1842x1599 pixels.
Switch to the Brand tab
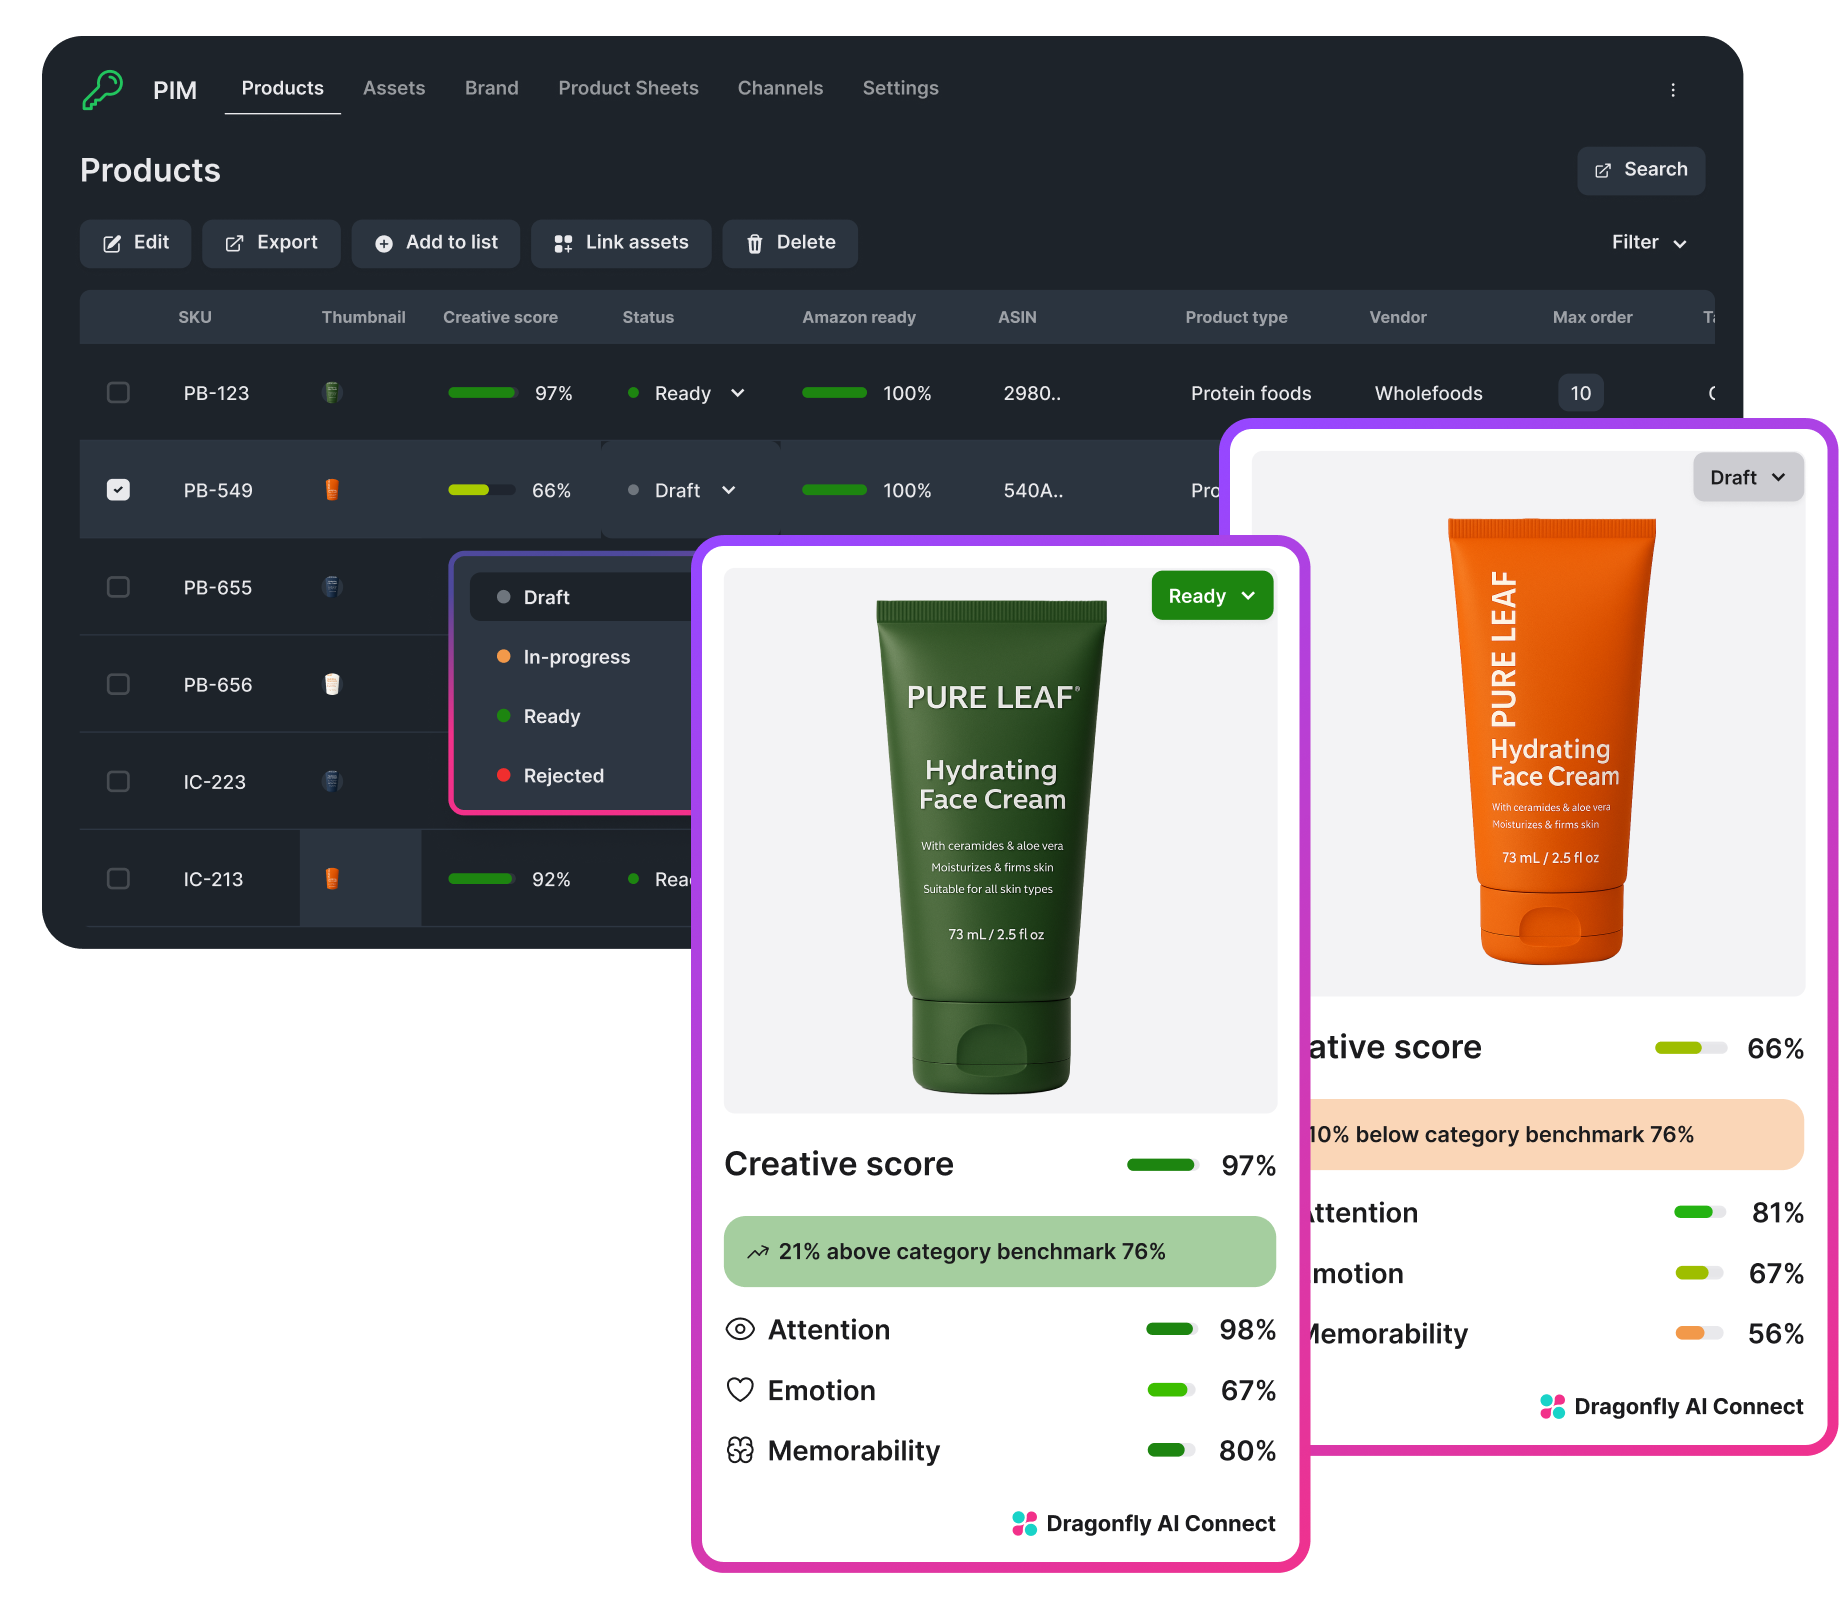click(492, 88)
